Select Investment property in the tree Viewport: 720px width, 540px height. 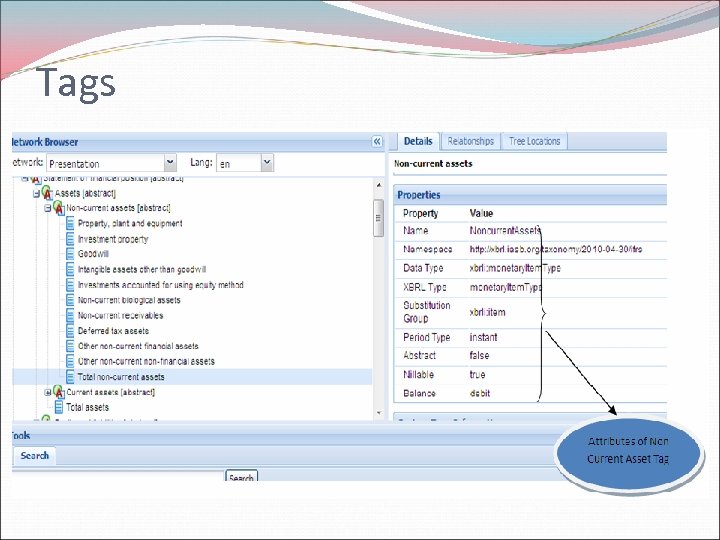tap(113, 239)
